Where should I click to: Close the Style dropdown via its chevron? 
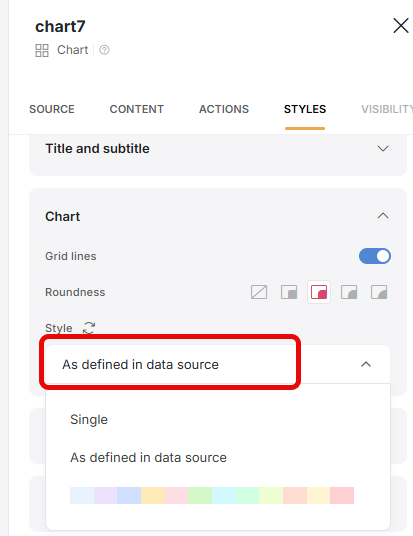(x=366, y=364)
